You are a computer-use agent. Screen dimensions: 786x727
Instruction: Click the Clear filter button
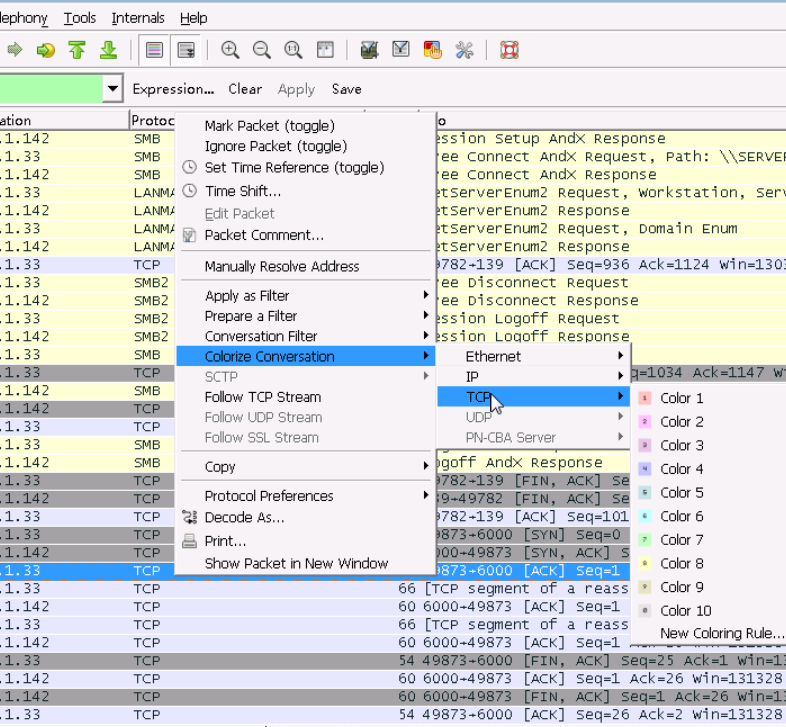pos(245,89)
